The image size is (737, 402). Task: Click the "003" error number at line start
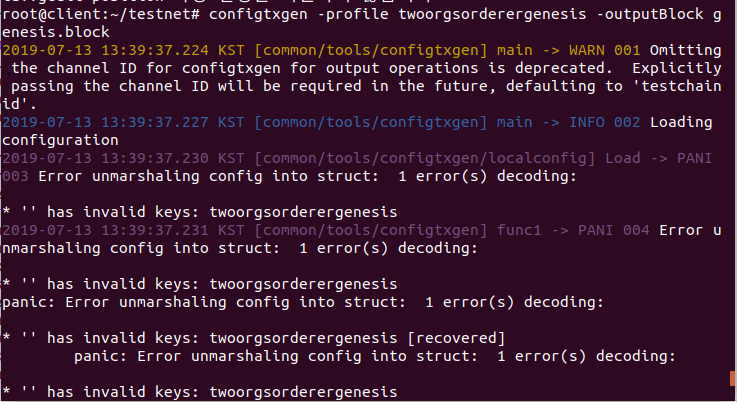pos(15,177)
